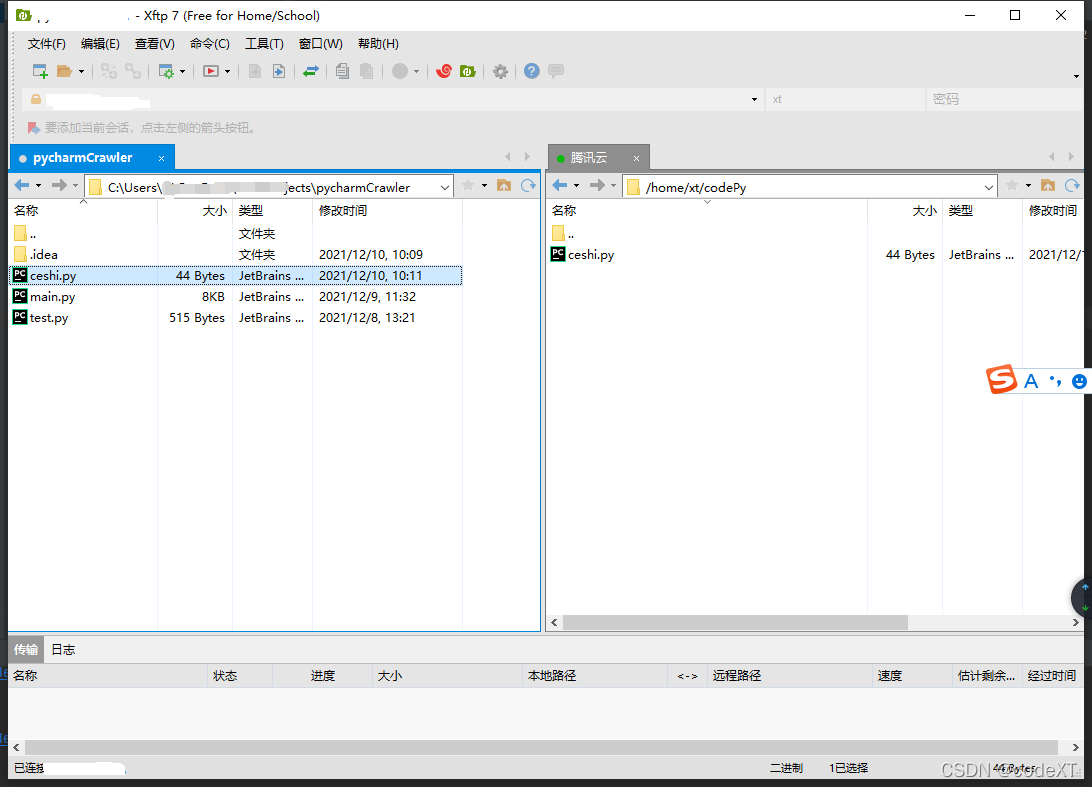Toggle 二进制 transfer mode in status bar
Image resolution: width=1092 pixels, height=787 pixels.
pyautogui.click(x=786, y=768)
